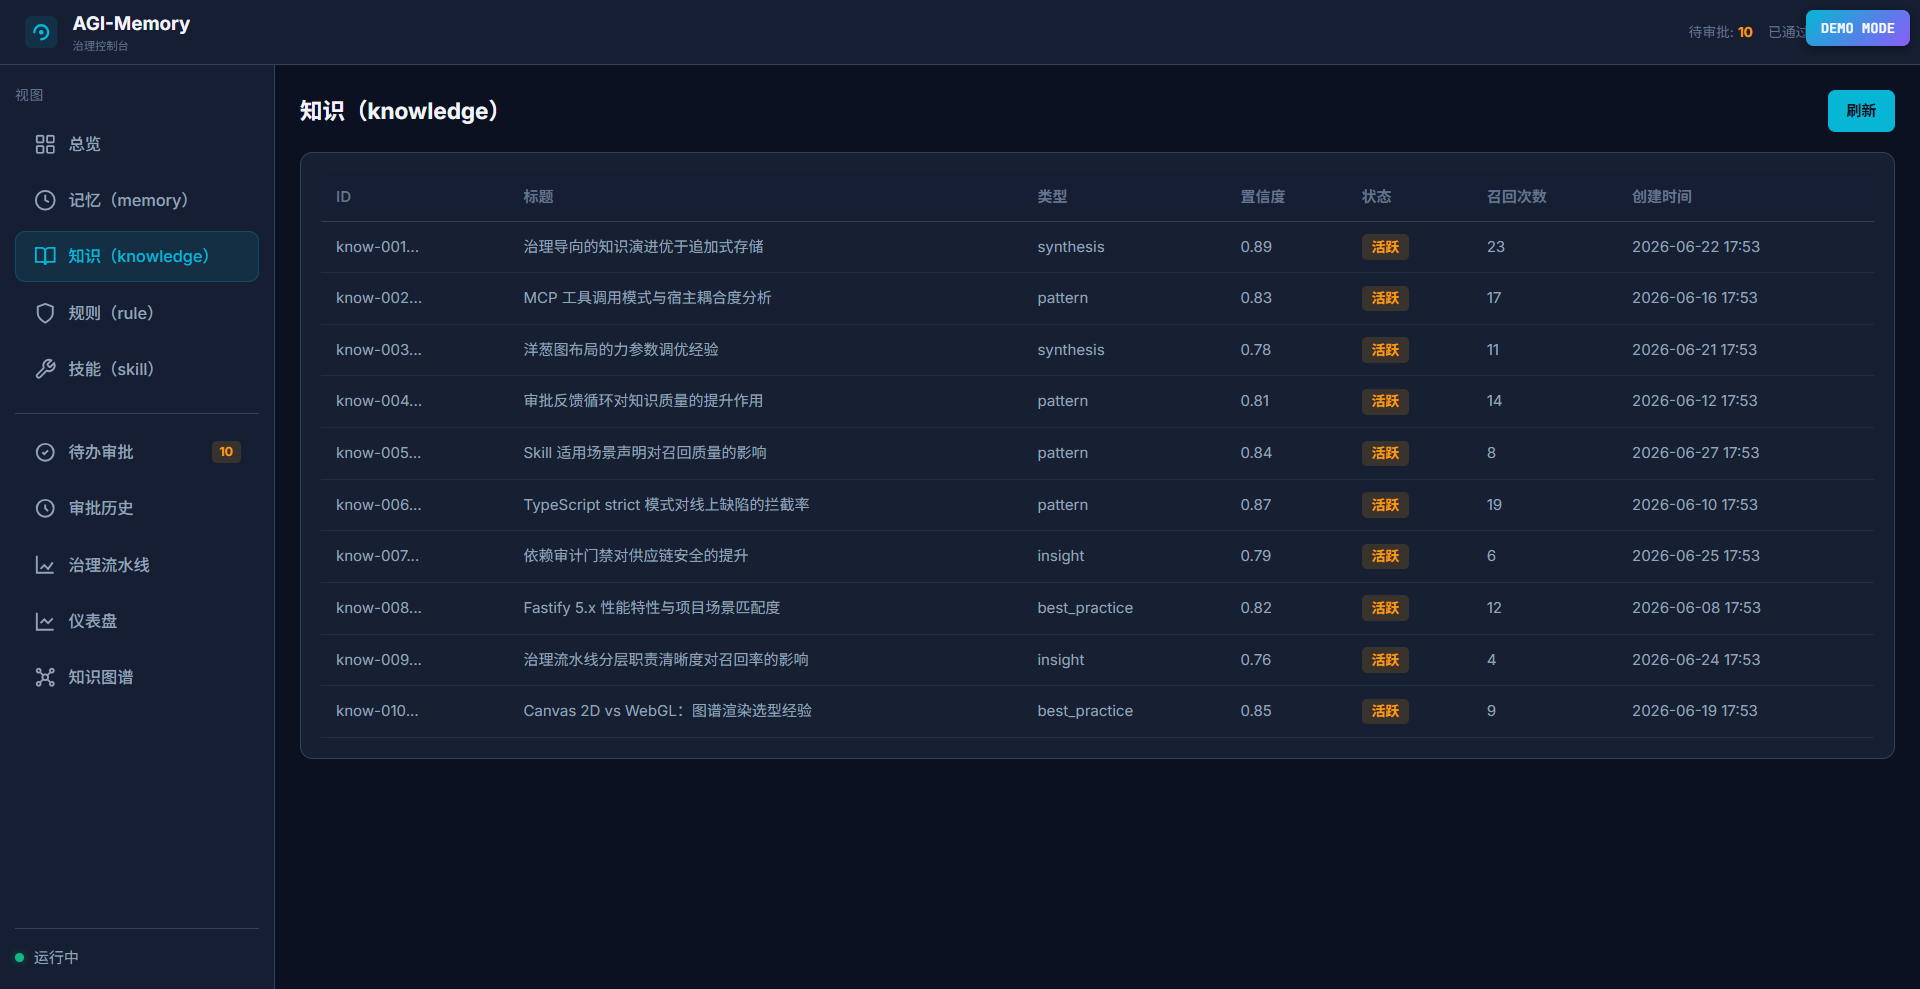Click title Canvas 2D vs WebGL：图谱渲染选型经验
1920x989 pixels.
[667, 711]
